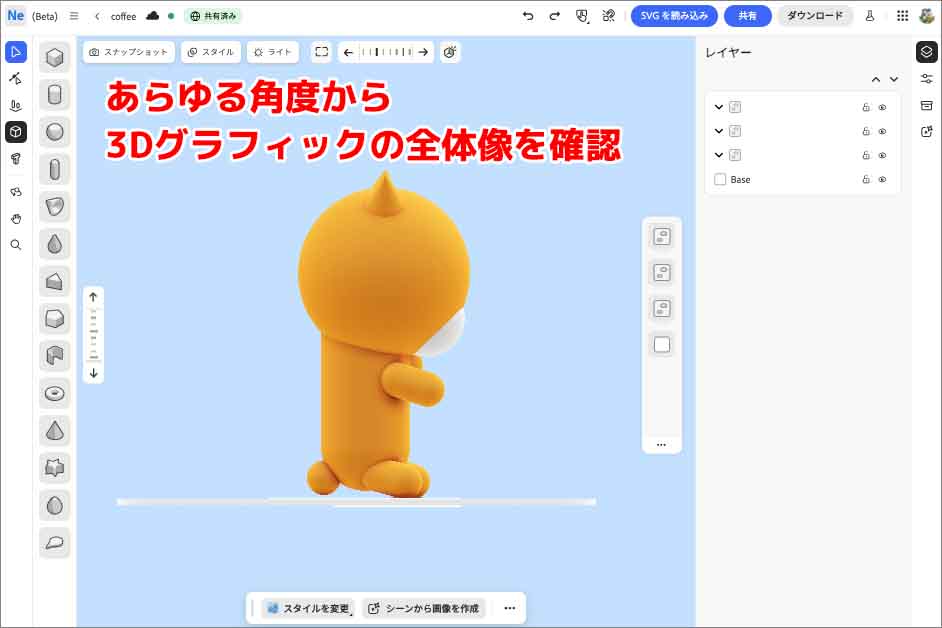Click シーンから画像を作成 button
The image size is (942, 628).
(x=424, y=608)
